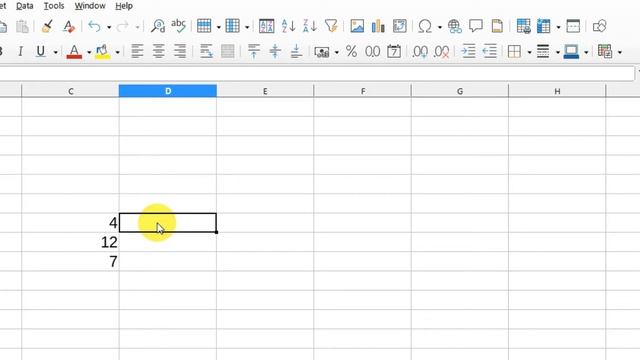Toggle Underline formatting
This screenshot has height=360, width=640.
tap(40, 51)
